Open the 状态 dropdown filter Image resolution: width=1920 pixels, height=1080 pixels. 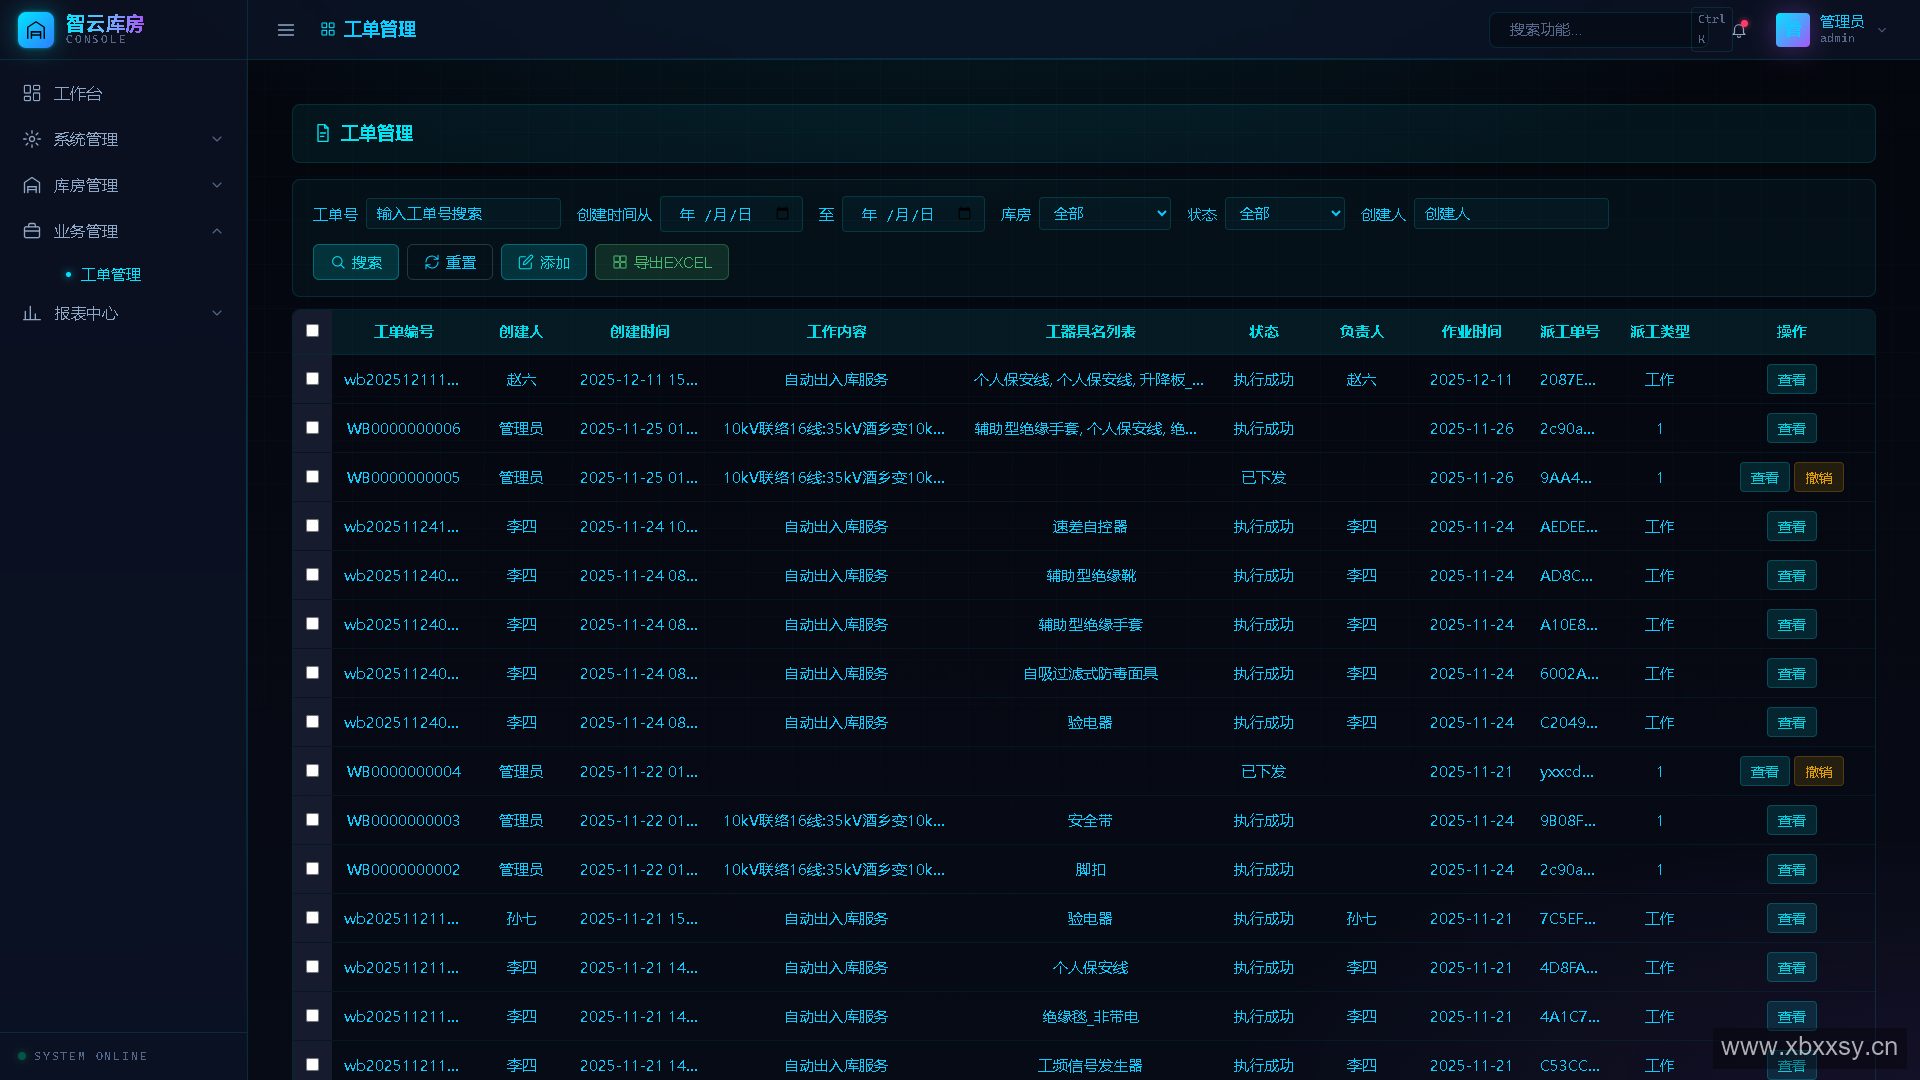click(x=1285, y=214)
